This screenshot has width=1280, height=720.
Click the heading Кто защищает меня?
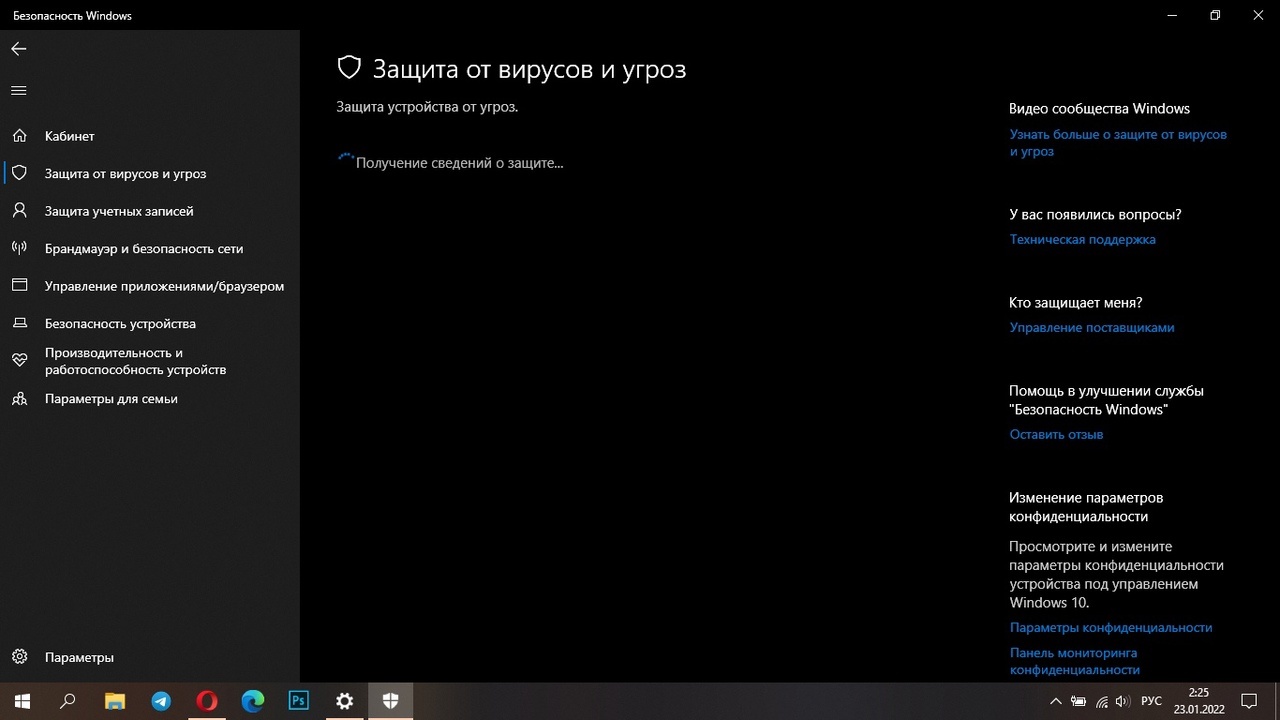pyautogui.click(x=1075, y=302)
